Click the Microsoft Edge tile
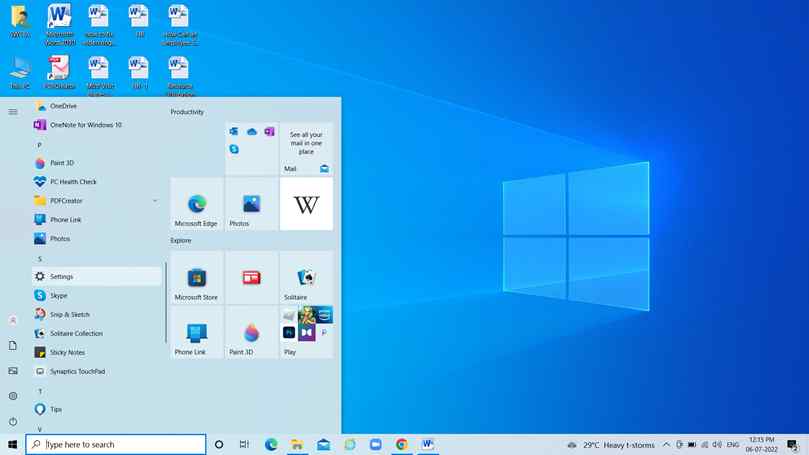The width and height of the screenshot is (809, 455). (197, 204)
